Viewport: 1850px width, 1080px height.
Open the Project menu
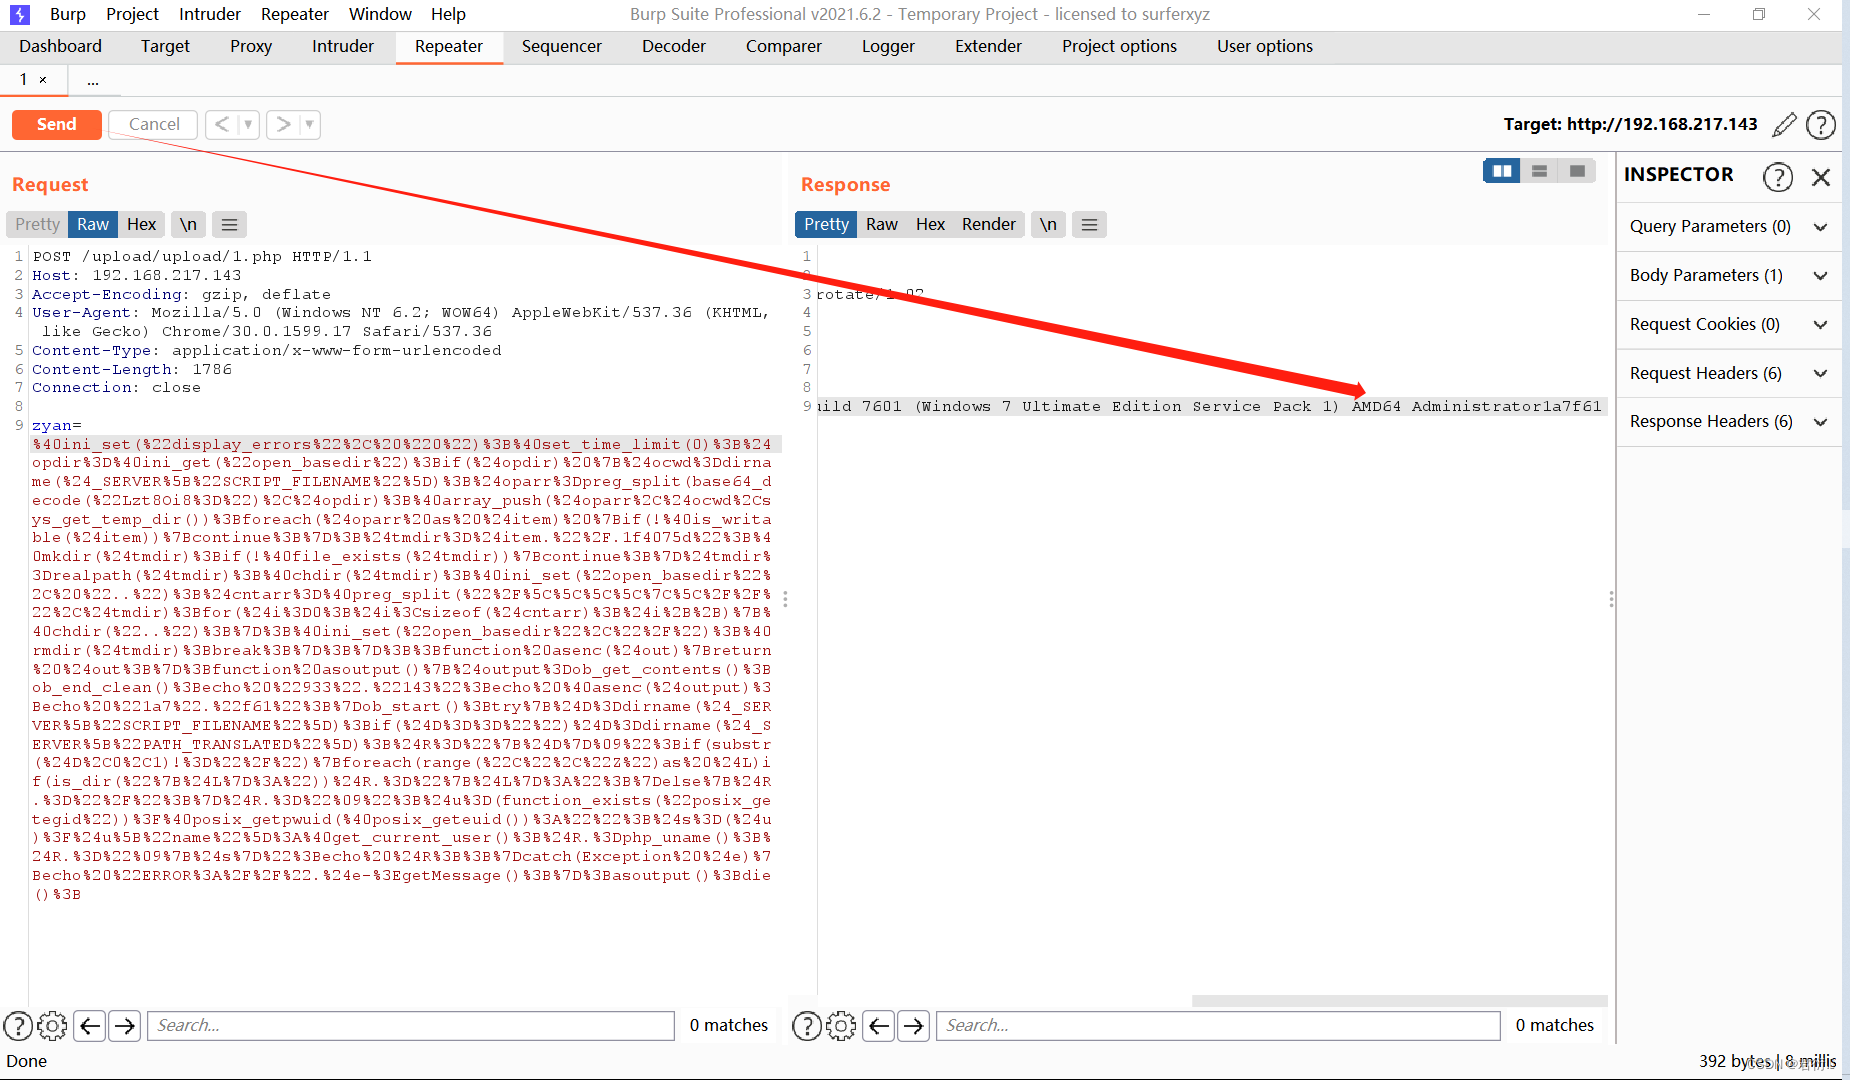click(132, 14)
